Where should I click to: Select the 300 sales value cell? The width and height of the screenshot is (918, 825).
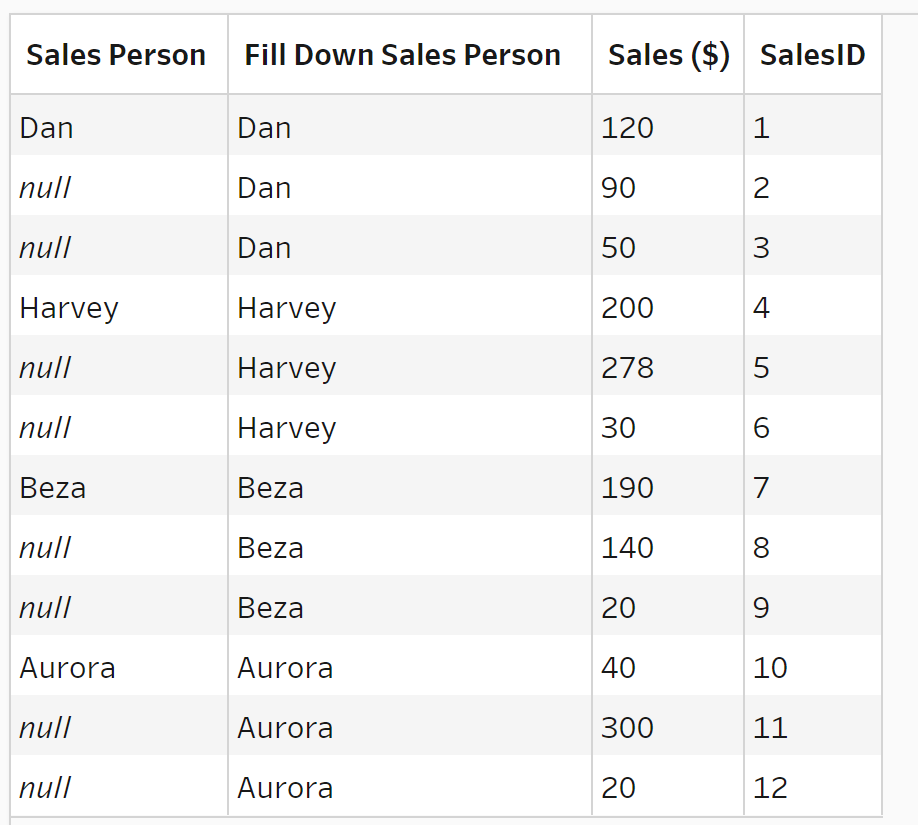click(628, 727)
